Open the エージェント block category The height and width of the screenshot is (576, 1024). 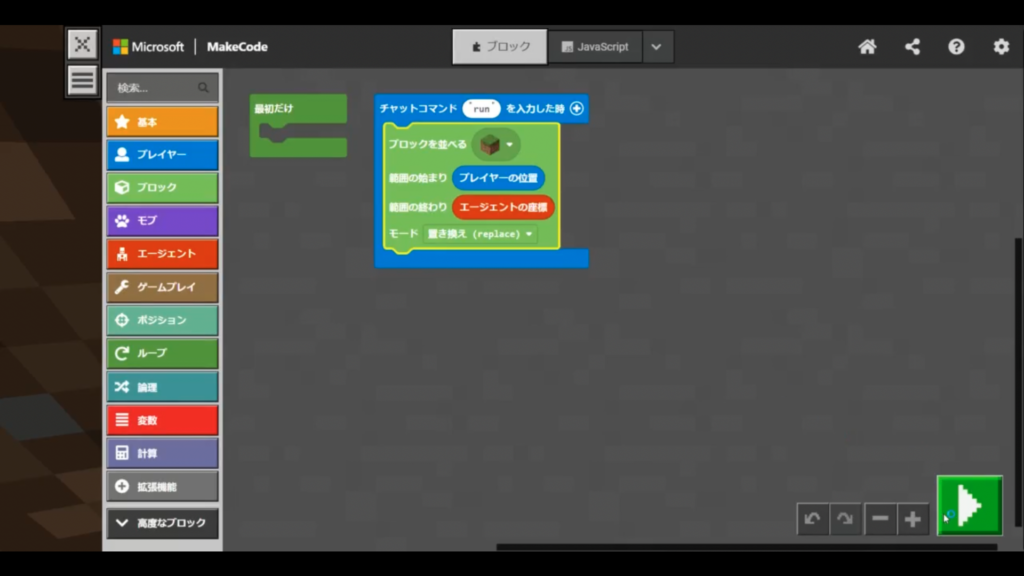tap(162, 254)
